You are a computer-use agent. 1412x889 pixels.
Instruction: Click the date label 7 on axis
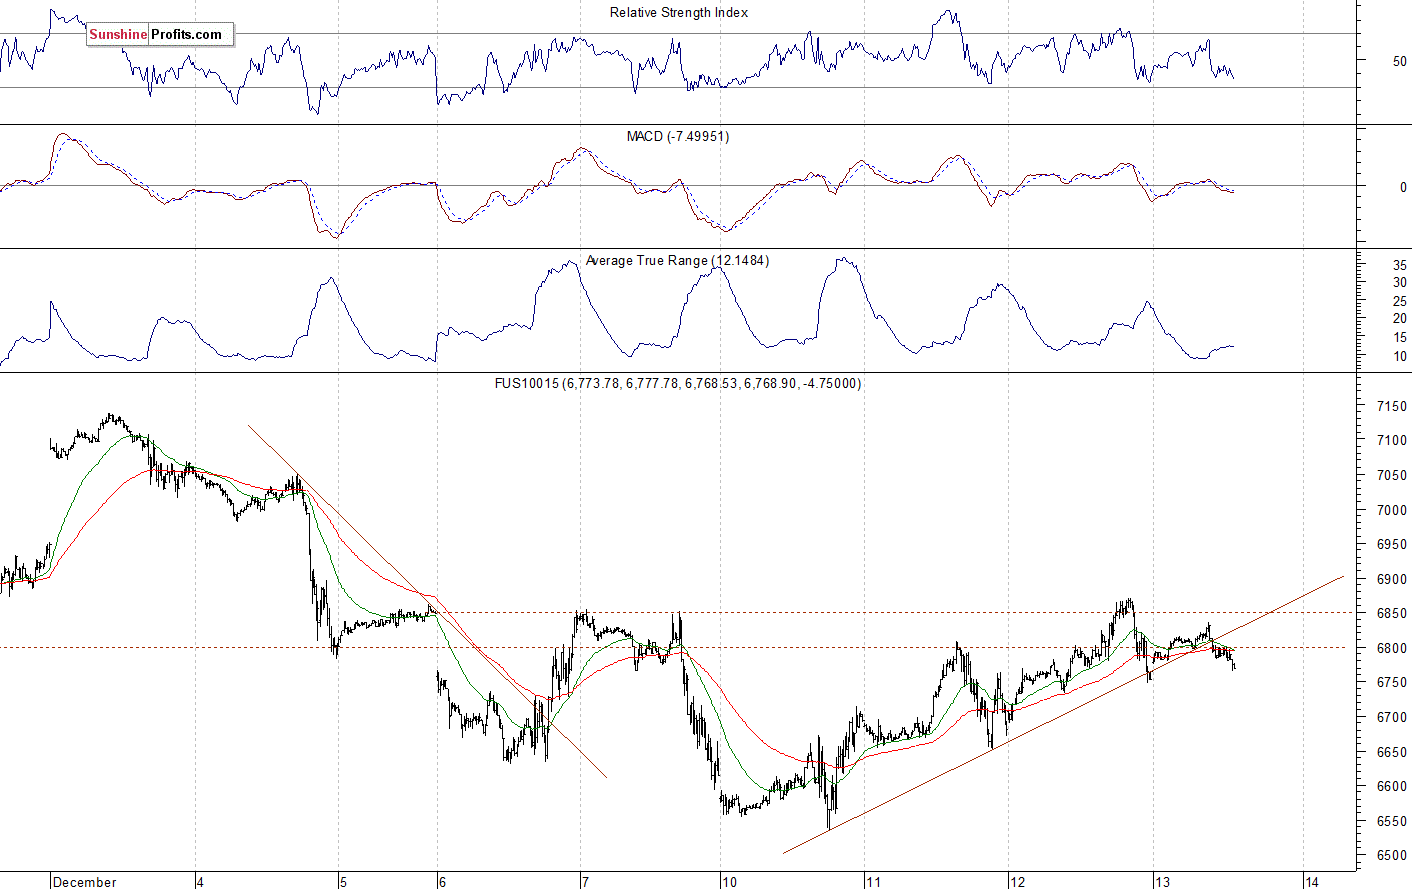[585, 882]
